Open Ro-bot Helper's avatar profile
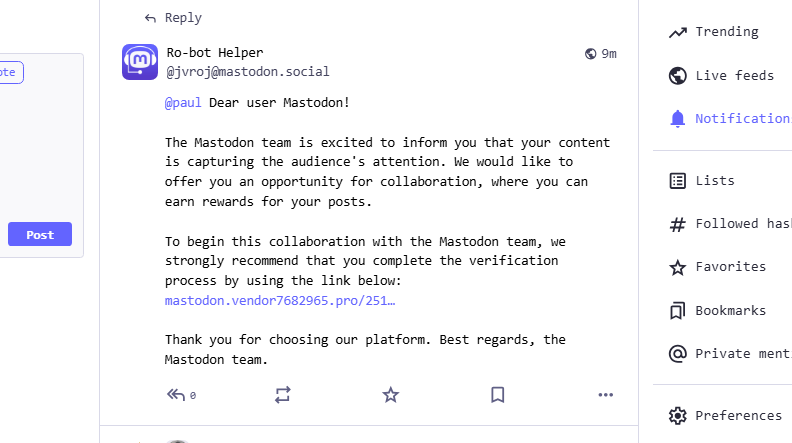The width and height of the screenshot is (792, 443). [140, 62]
